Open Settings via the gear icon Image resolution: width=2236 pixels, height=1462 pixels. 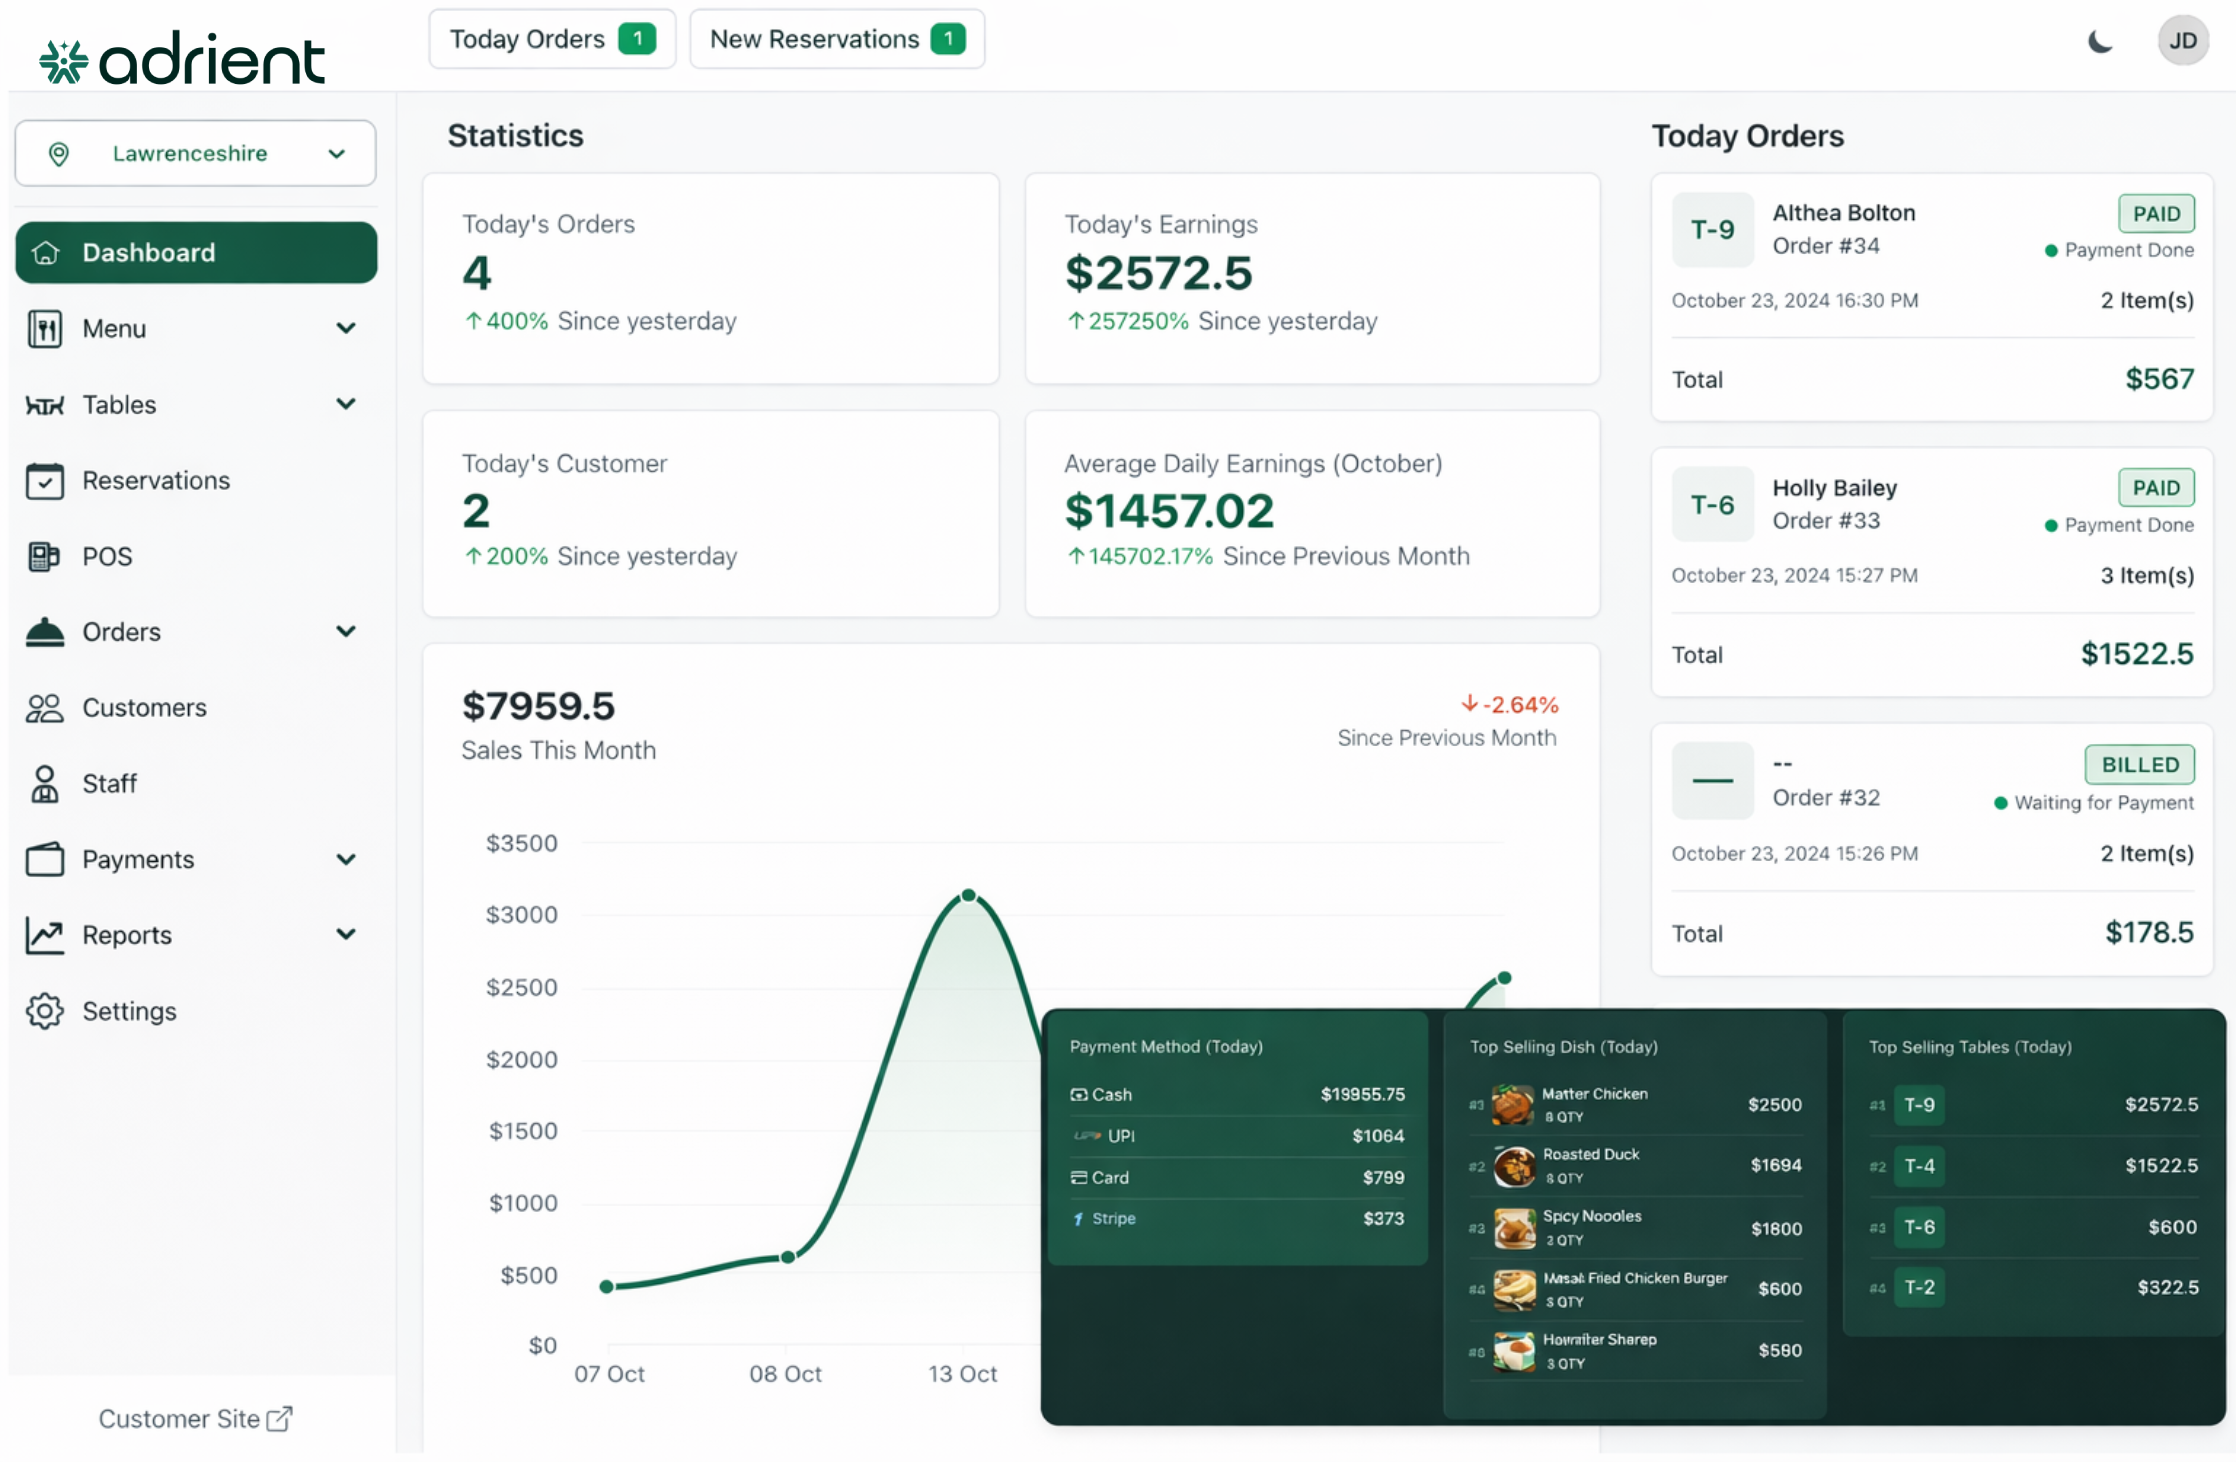click(x=45, y=1011)
